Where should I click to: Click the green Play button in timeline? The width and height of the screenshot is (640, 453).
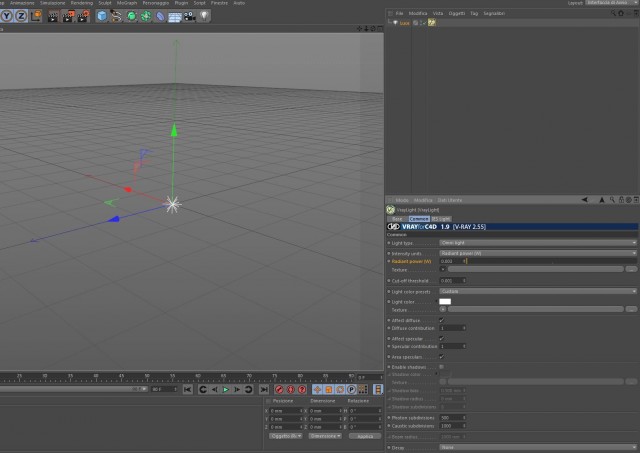pos(225,389)
